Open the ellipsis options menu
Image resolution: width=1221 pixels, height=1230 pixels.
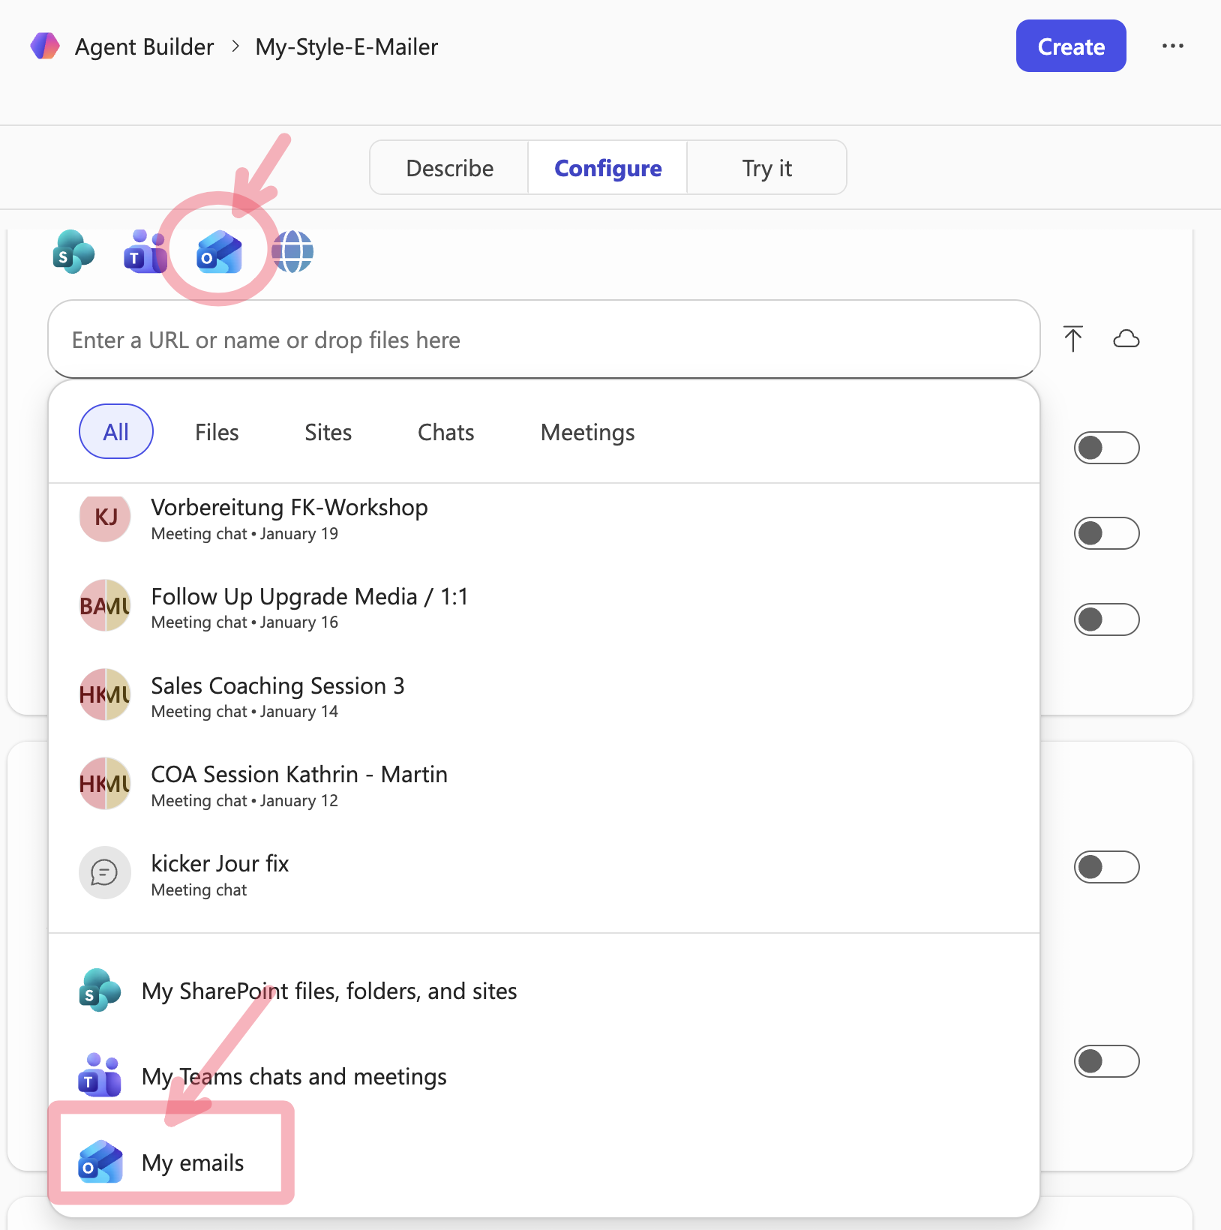1172,46
